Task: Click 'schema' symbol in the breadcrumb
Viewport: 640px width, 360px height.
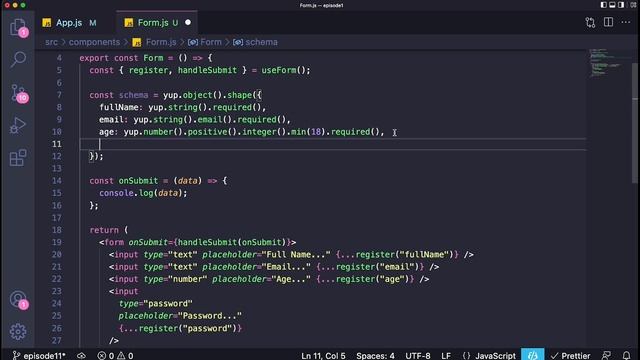Action: (x=261, y=42)
